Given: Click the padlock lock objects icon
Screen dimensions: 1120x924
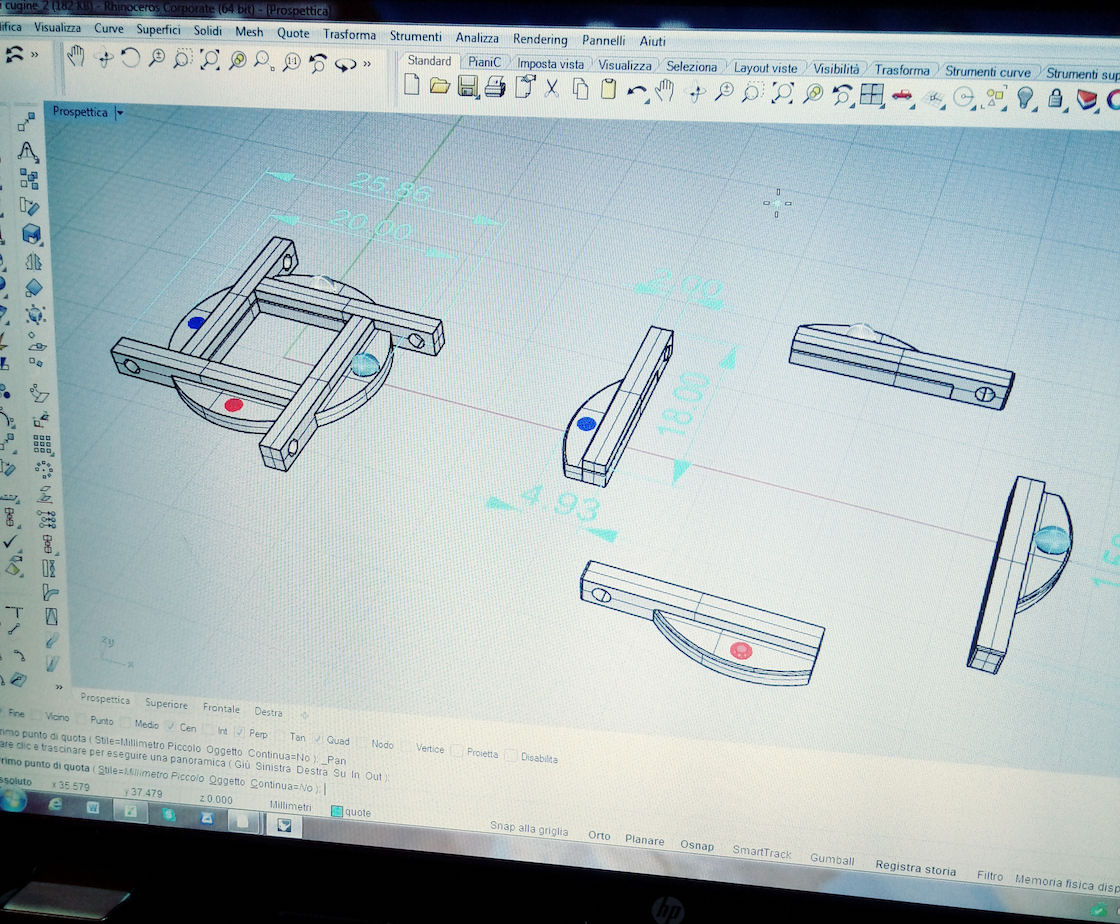Looking at the screenshot, I should click(1055, 99).
